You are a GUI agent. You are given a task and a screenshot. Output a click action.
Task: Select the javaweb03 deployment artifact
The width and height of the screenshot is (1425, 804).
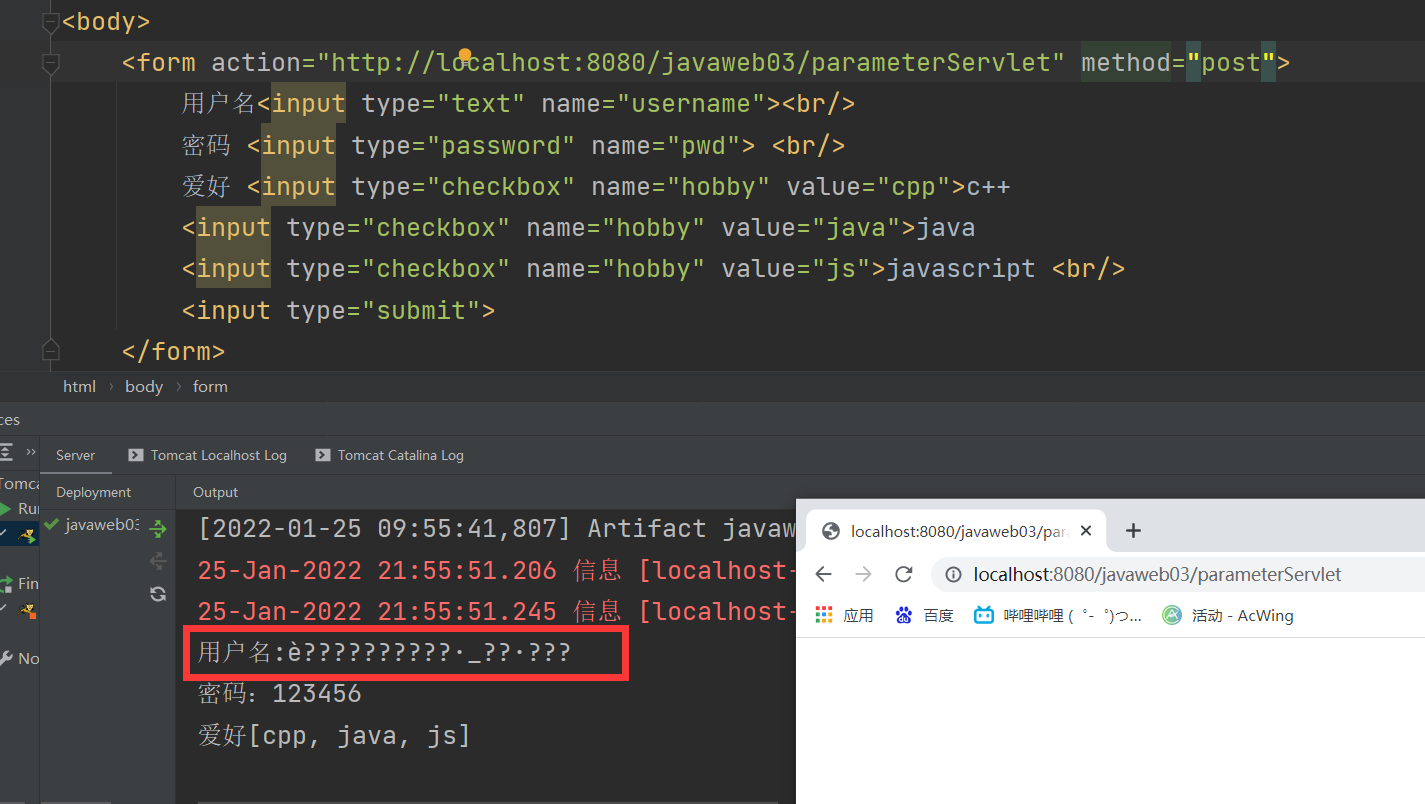click(92, 525)
